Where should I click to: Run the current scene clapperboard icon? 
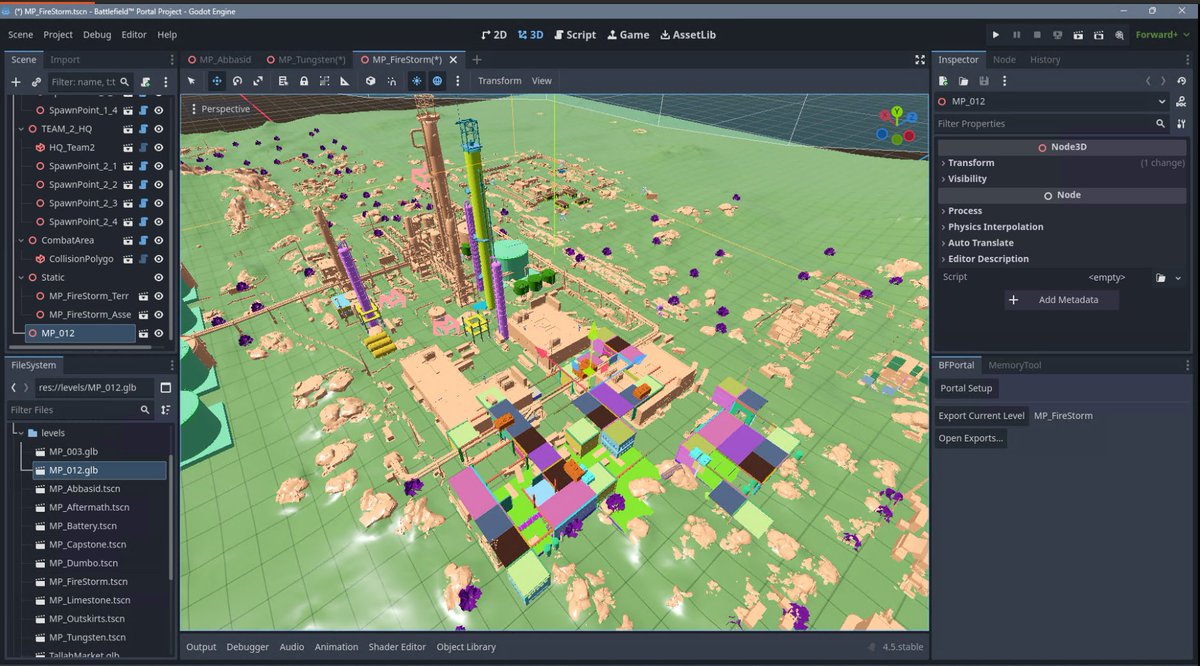pyautogui.click(x=1079, y=34)
